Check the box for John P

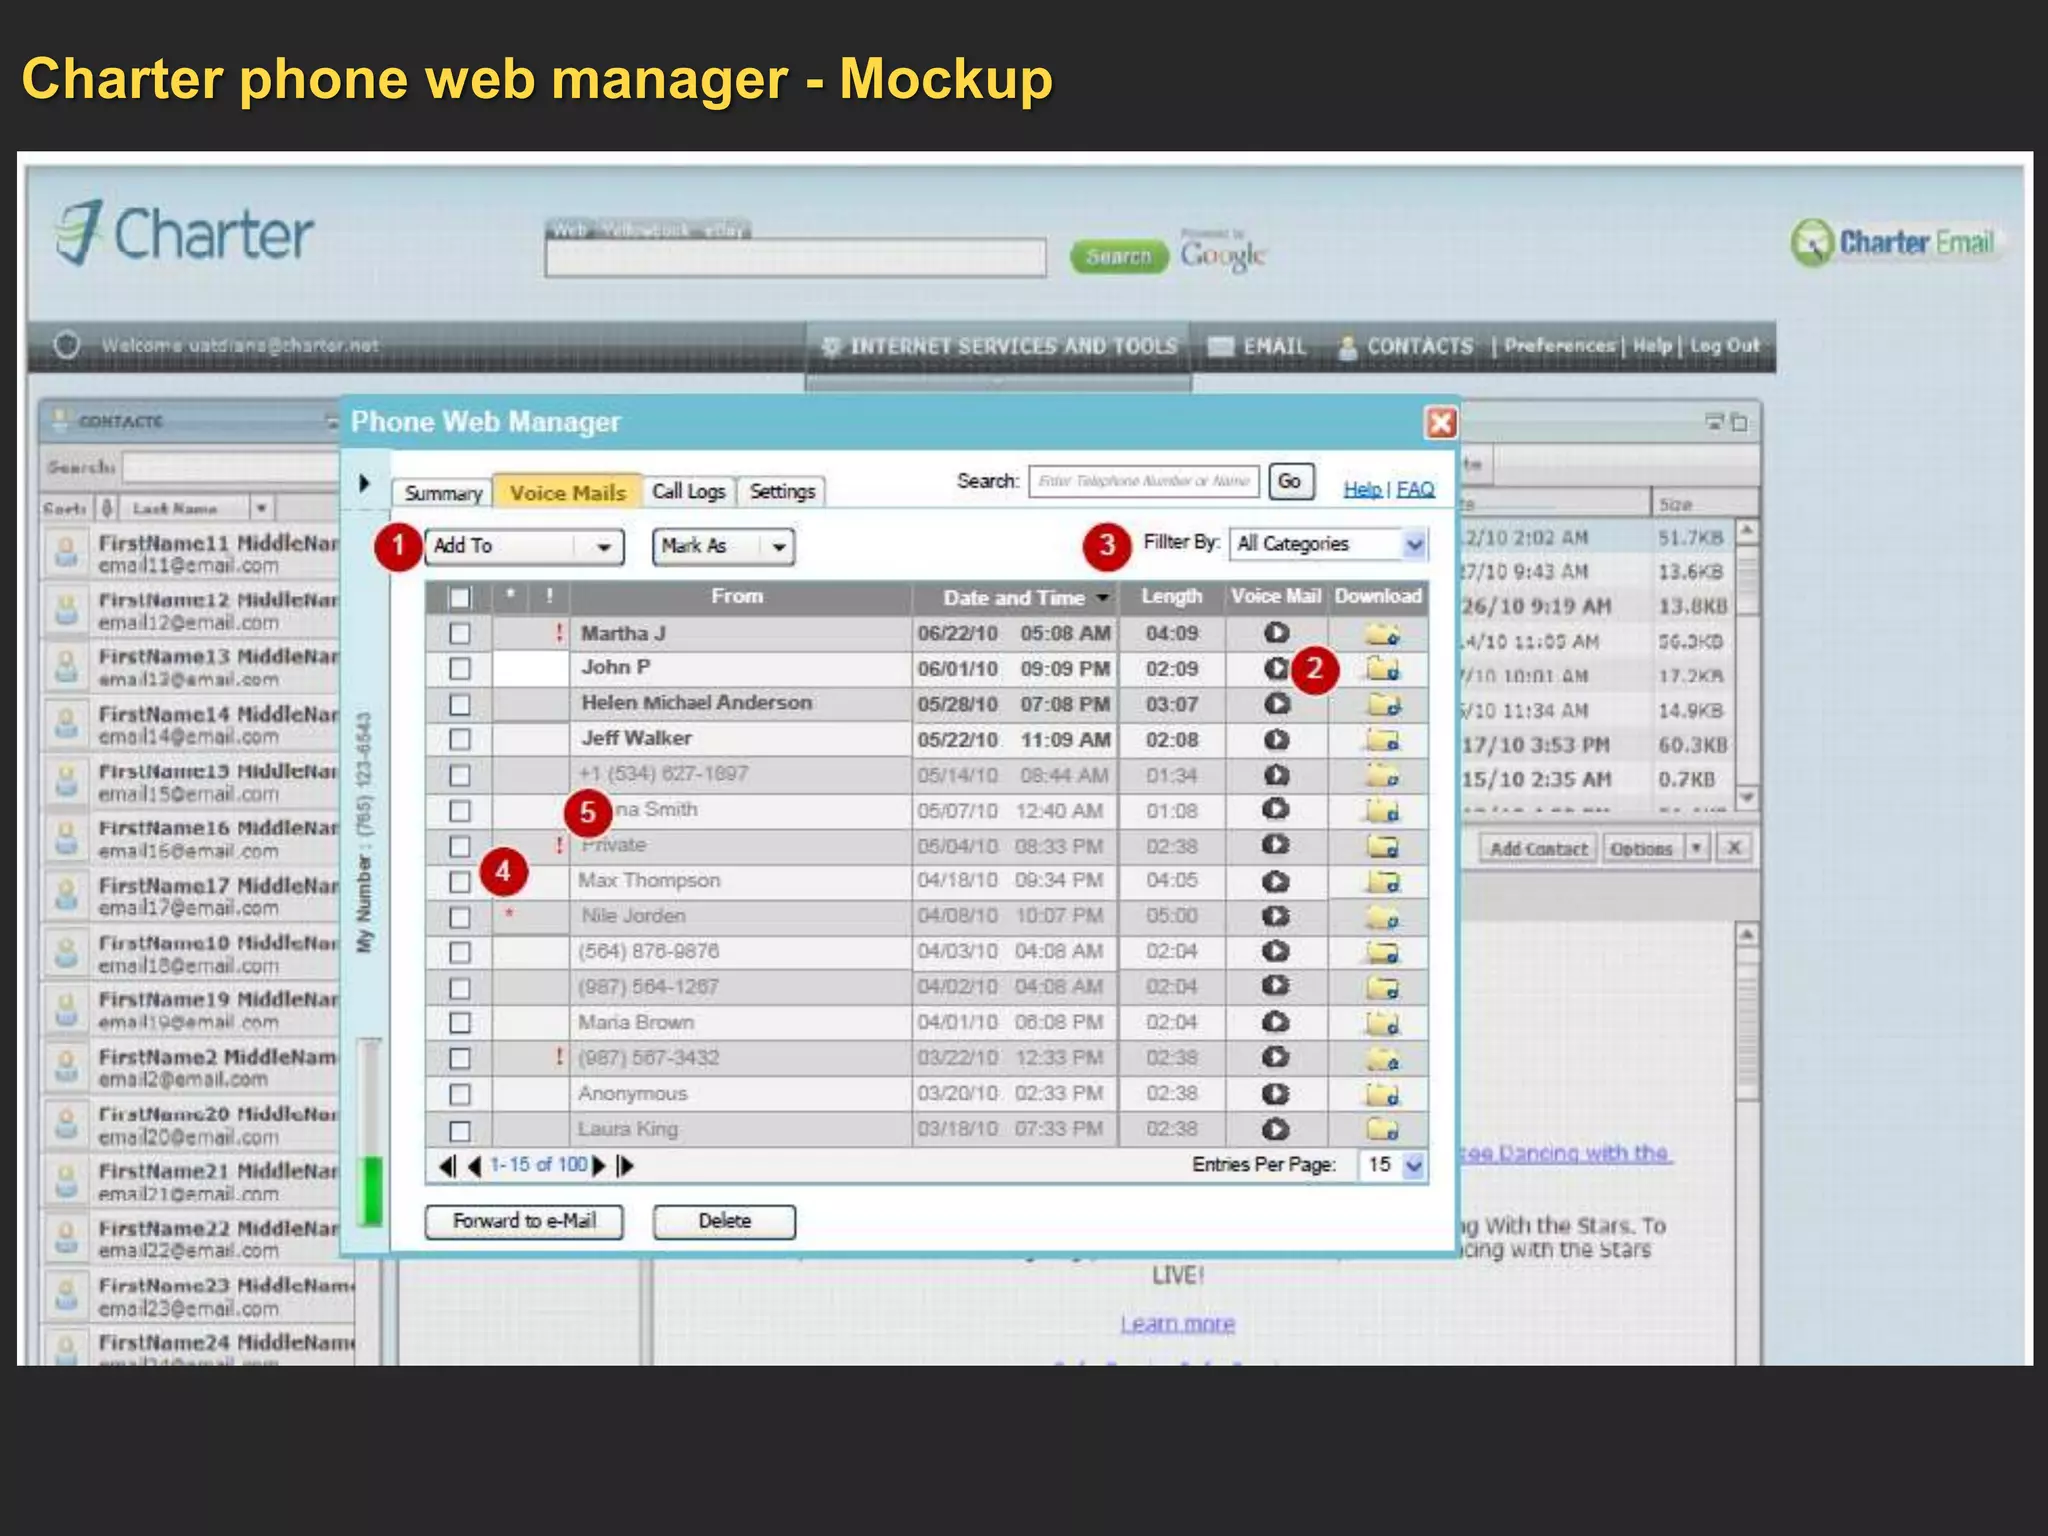pyautogui.click(x=459, y=668)
